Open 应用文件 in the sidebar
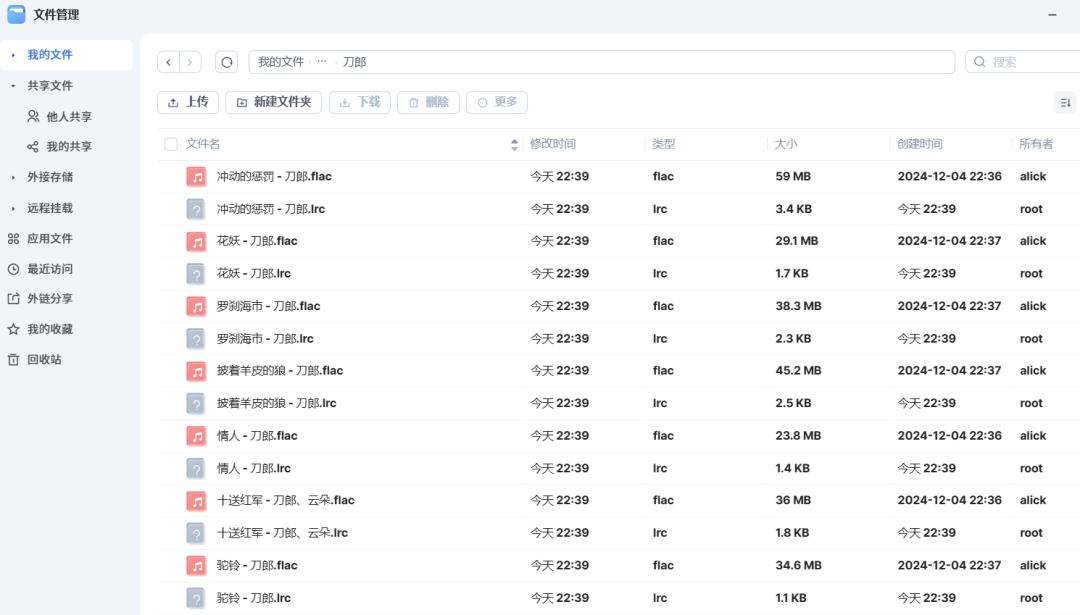 click(x=50, y=239)
